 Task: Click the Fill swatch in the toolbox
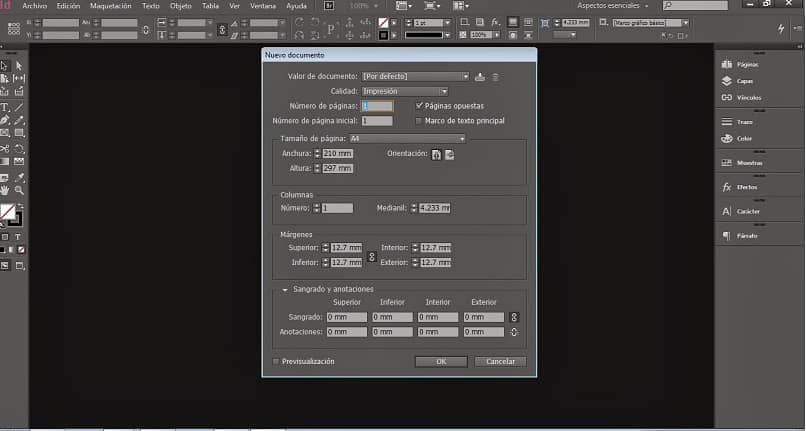[x=7, y=211]
